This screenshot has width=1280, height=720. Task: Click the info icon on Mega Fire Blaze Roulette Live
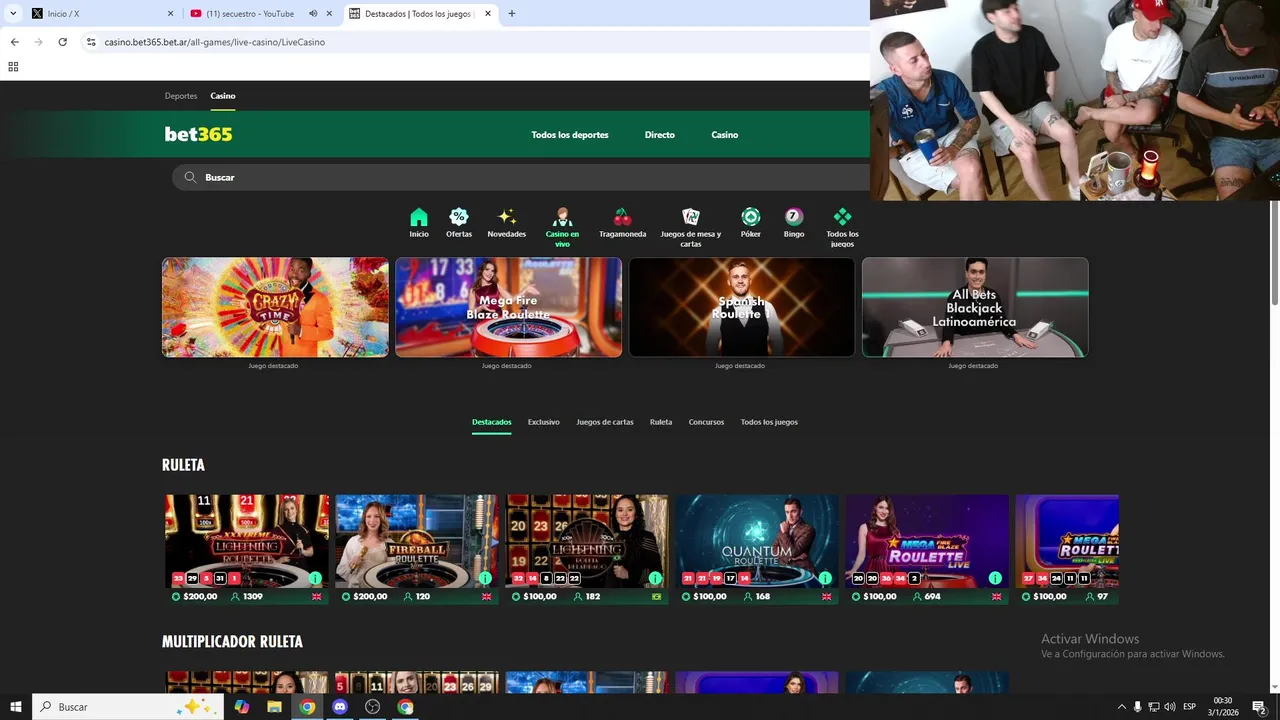pos(995,578)
